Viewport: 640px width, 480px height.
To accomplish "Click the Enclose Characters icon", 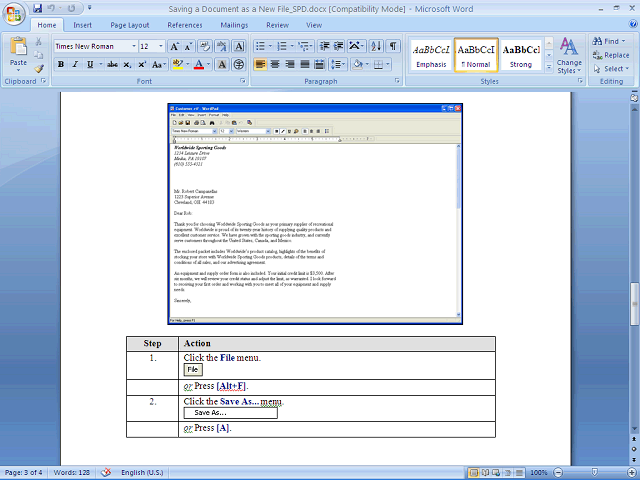I will point(239,64).
